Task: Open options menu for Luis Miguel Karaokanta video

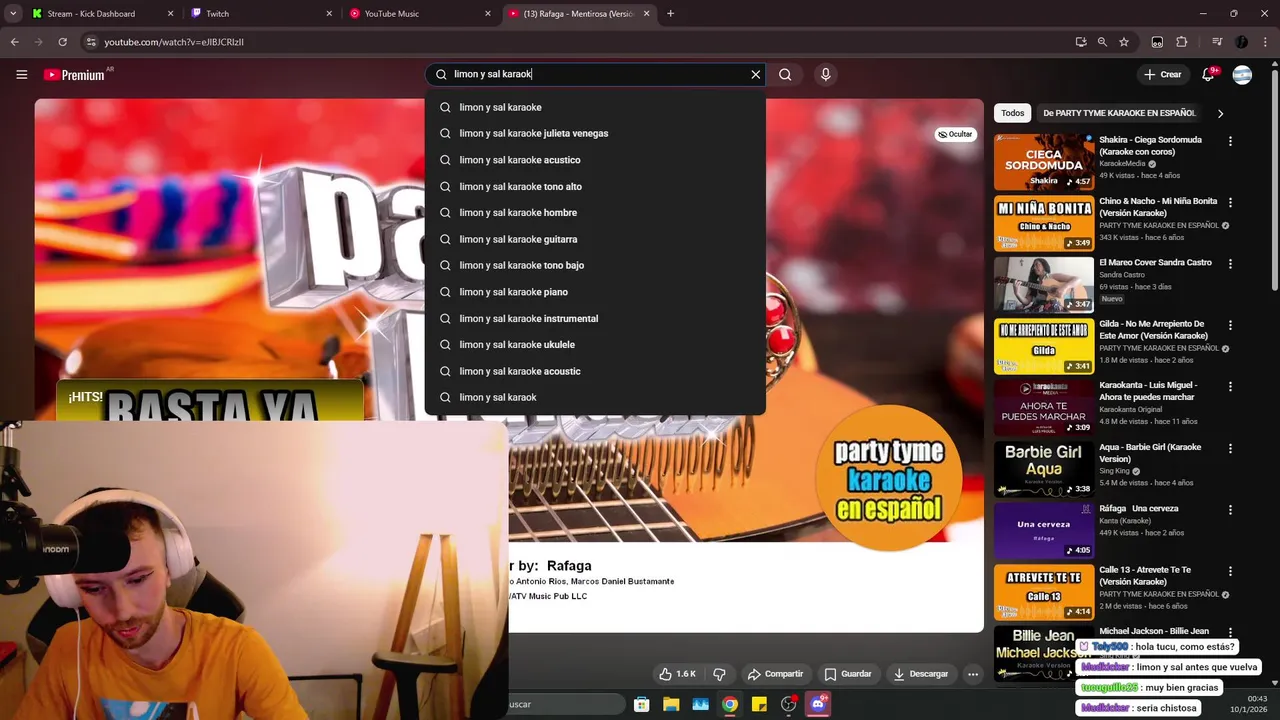Action: (1230, 387)
